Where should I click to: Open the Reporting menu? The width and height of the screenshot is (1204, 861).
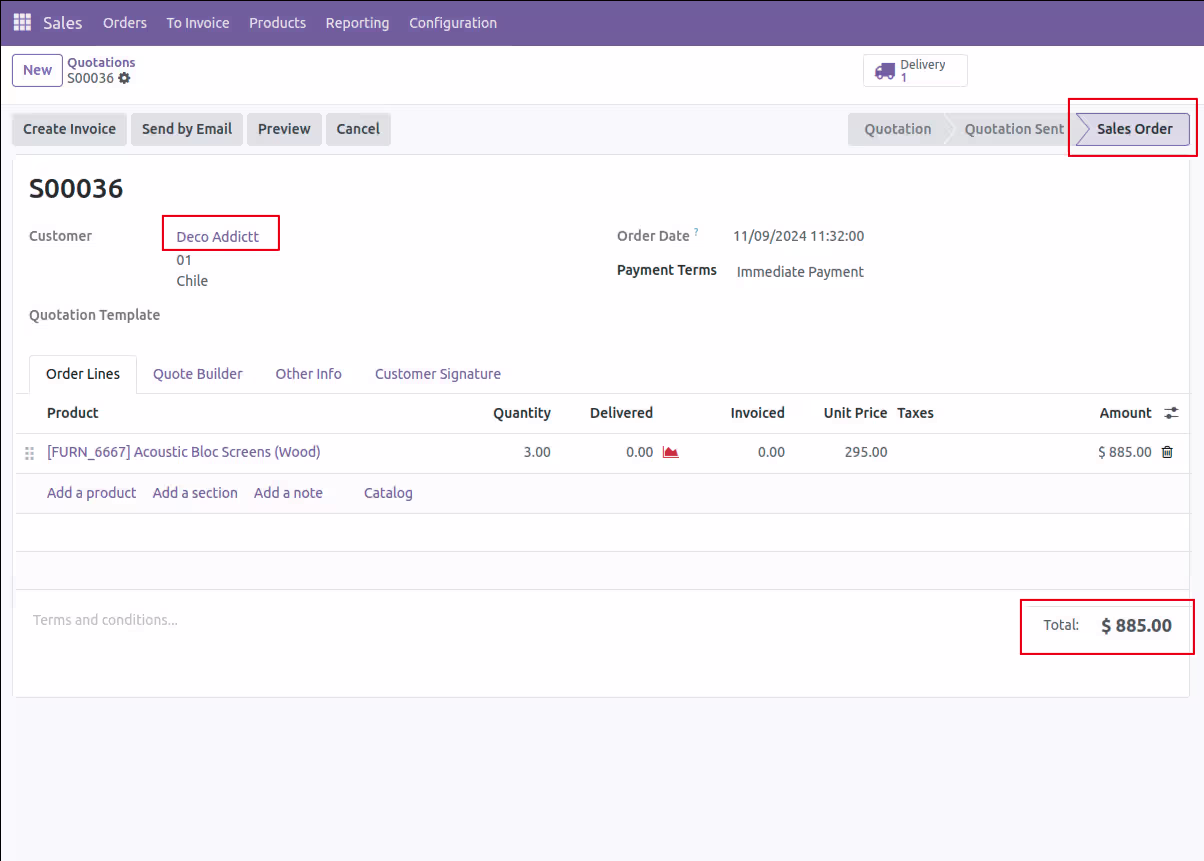[x=357, y=23]
